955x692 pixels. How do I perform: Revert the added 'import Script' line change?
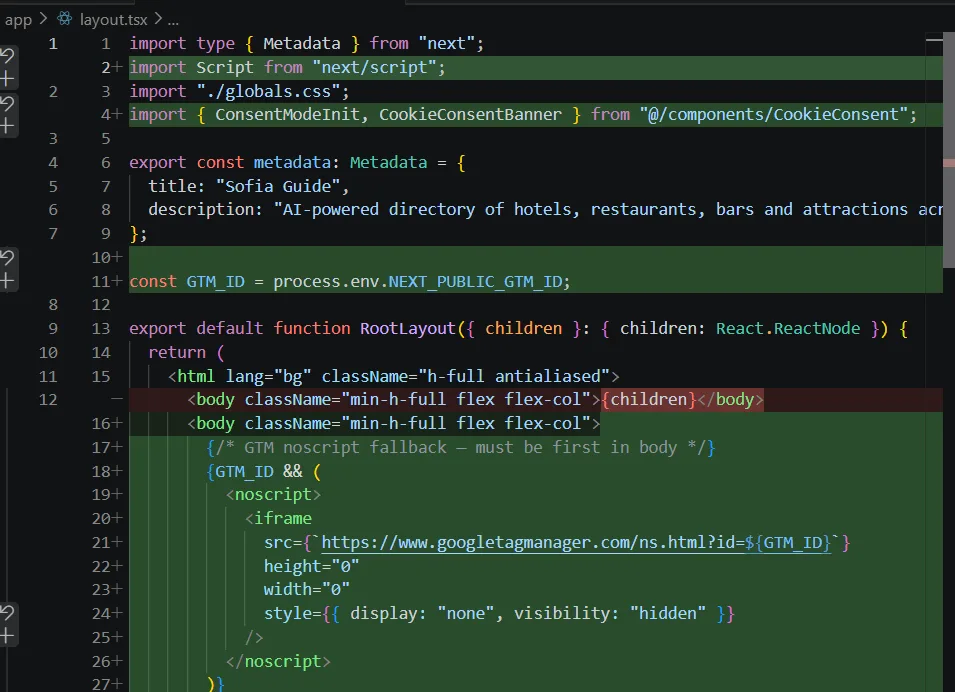[x=7, y=57]
